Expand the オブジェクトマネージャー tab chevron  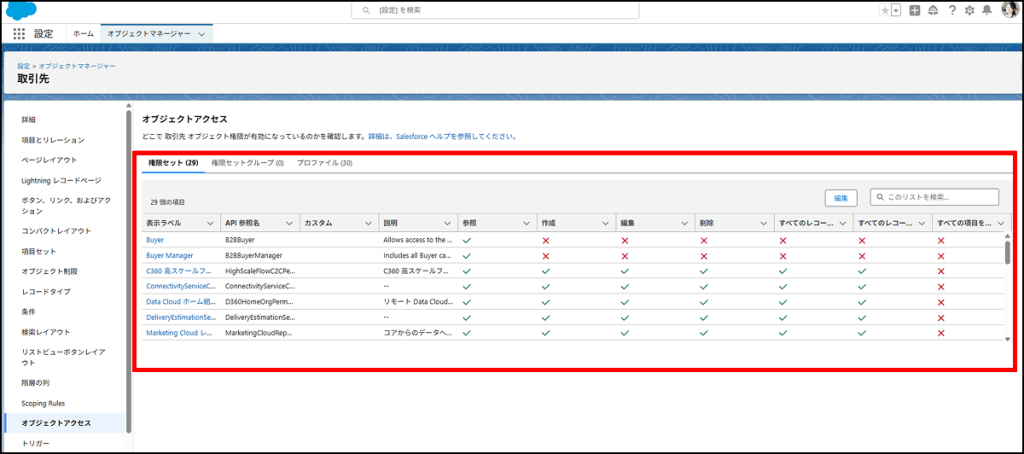click(x=201, y=34)
